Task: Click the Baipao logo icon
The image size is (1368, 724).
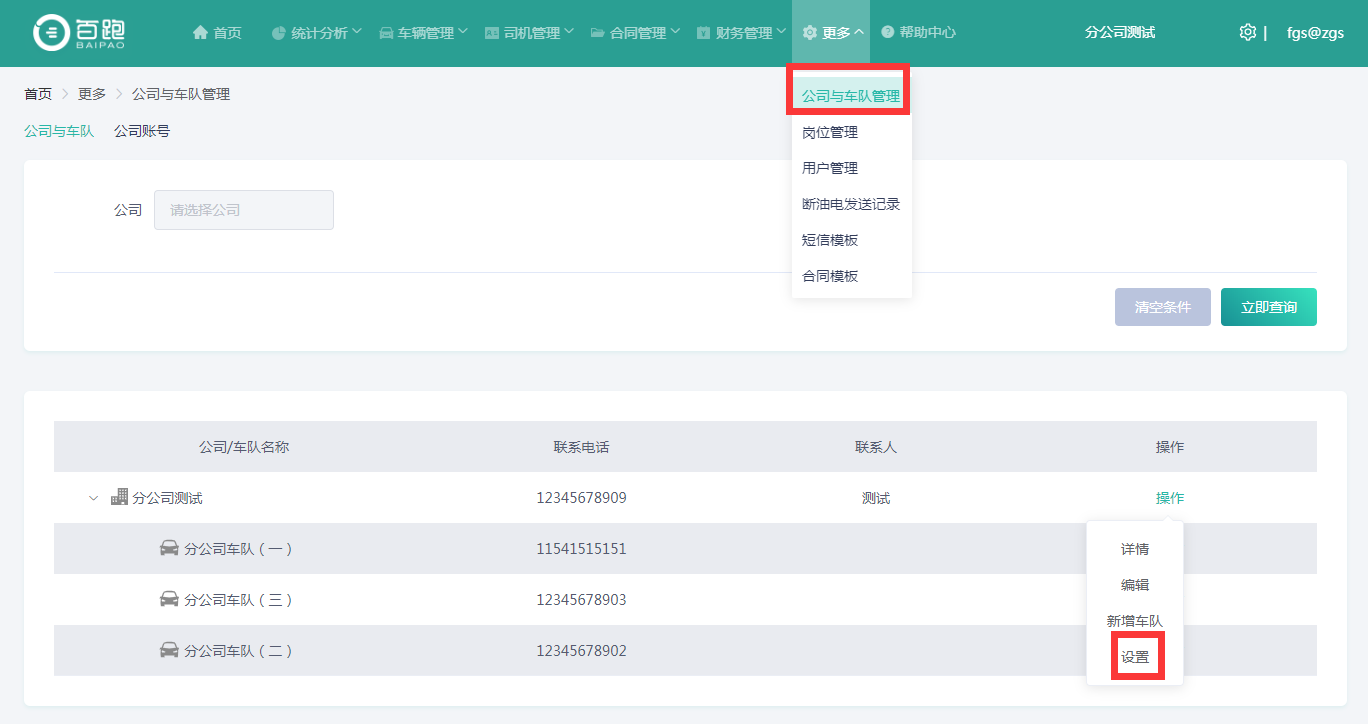Action: click(50, 33)
